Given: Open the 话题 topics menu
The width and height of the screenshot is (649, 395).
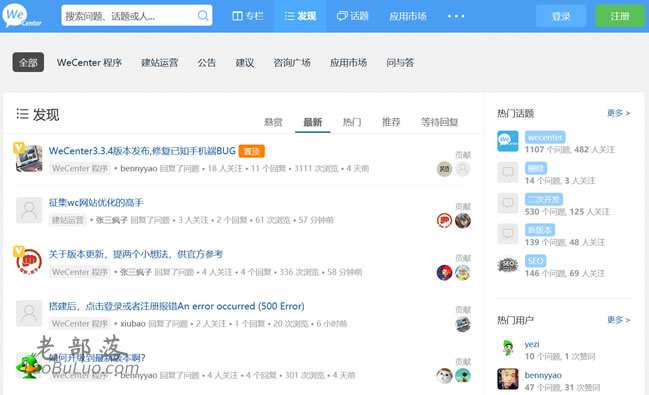Looking at the screenshot, I should point(353,16).
